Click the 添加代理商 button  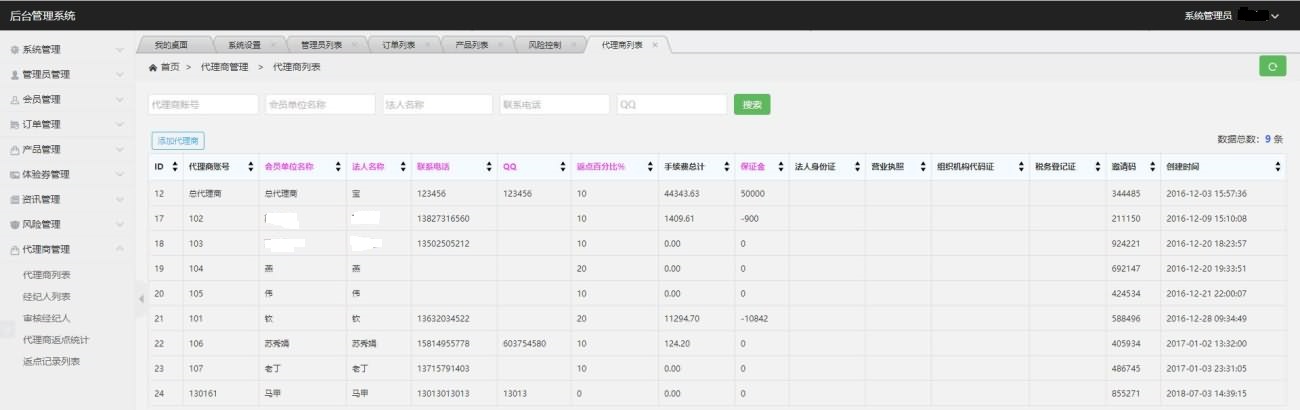click(178, 141)
